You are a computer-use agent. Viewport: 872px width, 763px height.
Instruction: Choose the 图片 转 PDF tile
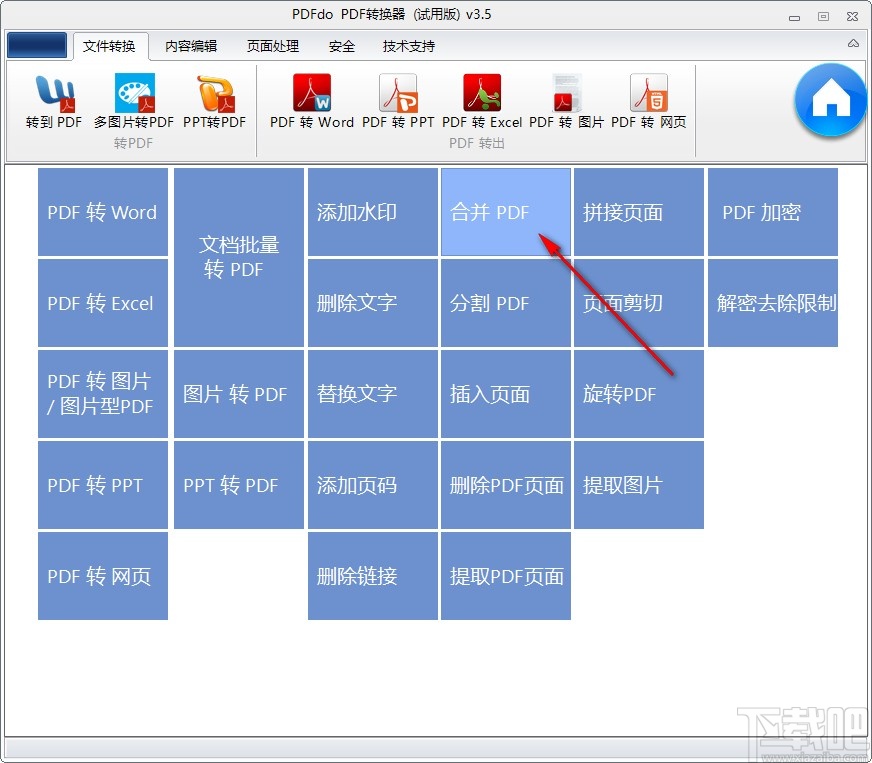[x=239, y=394]
